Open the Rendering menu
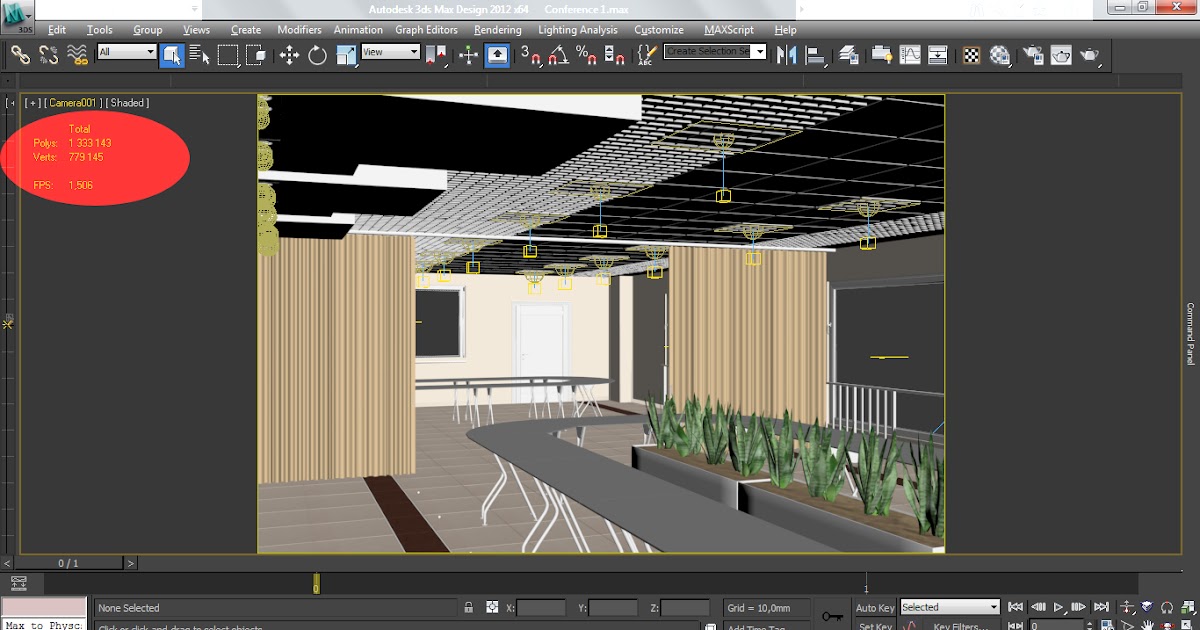The height and width of the screenshot is (630, 1200). 497,30
